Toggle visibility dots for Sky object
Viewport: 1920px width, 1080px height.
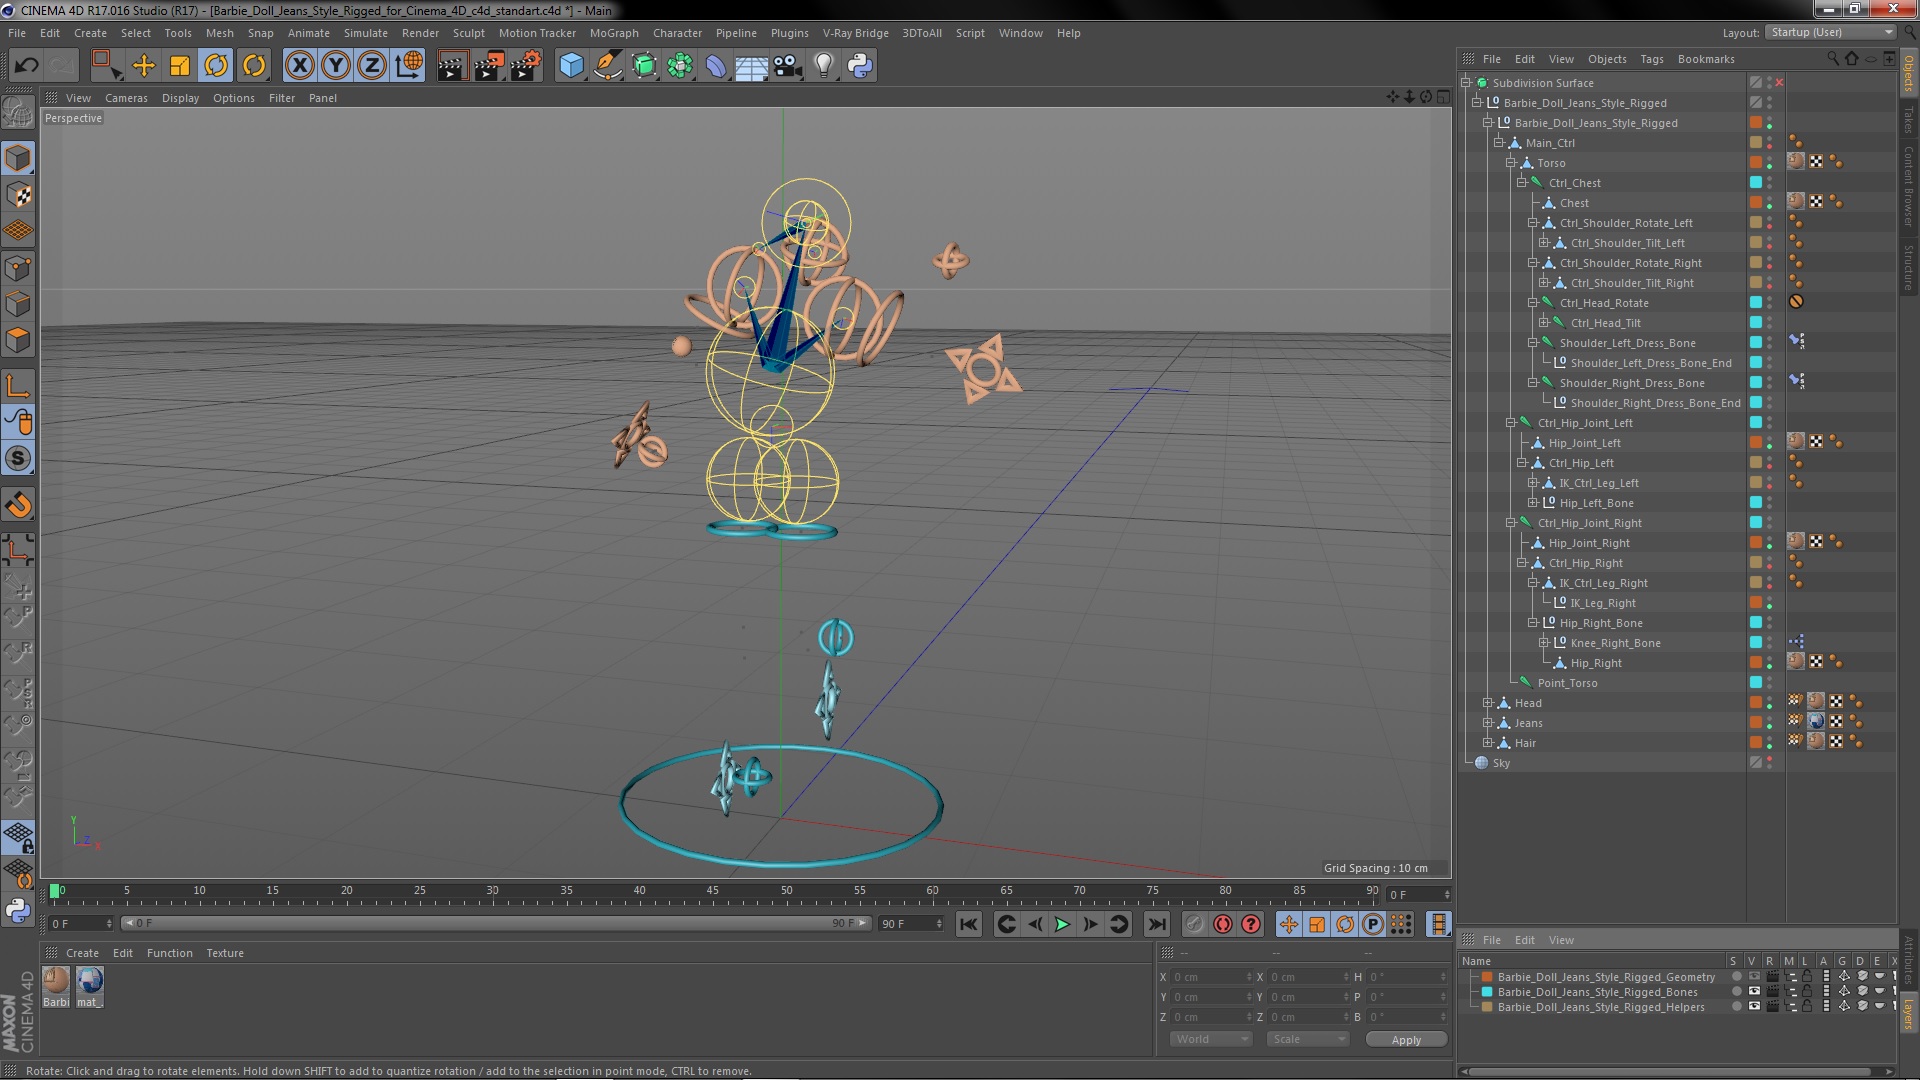pos(1769,763)
